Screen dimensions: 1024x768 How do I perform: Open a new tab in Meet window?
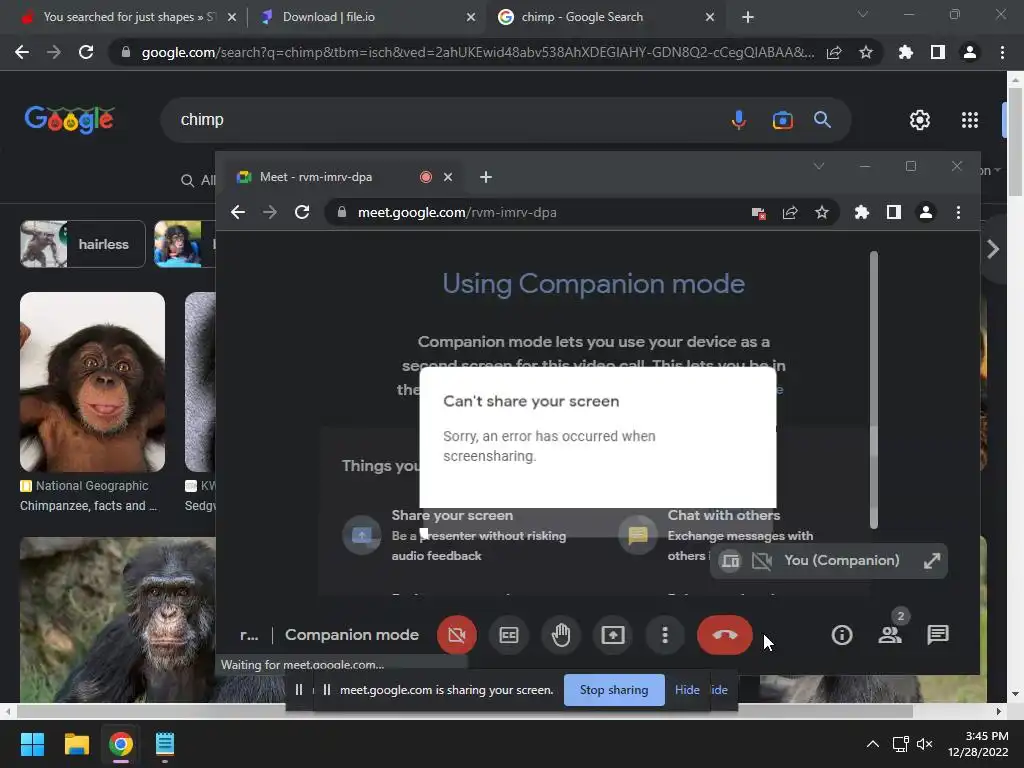click(486, 177)
